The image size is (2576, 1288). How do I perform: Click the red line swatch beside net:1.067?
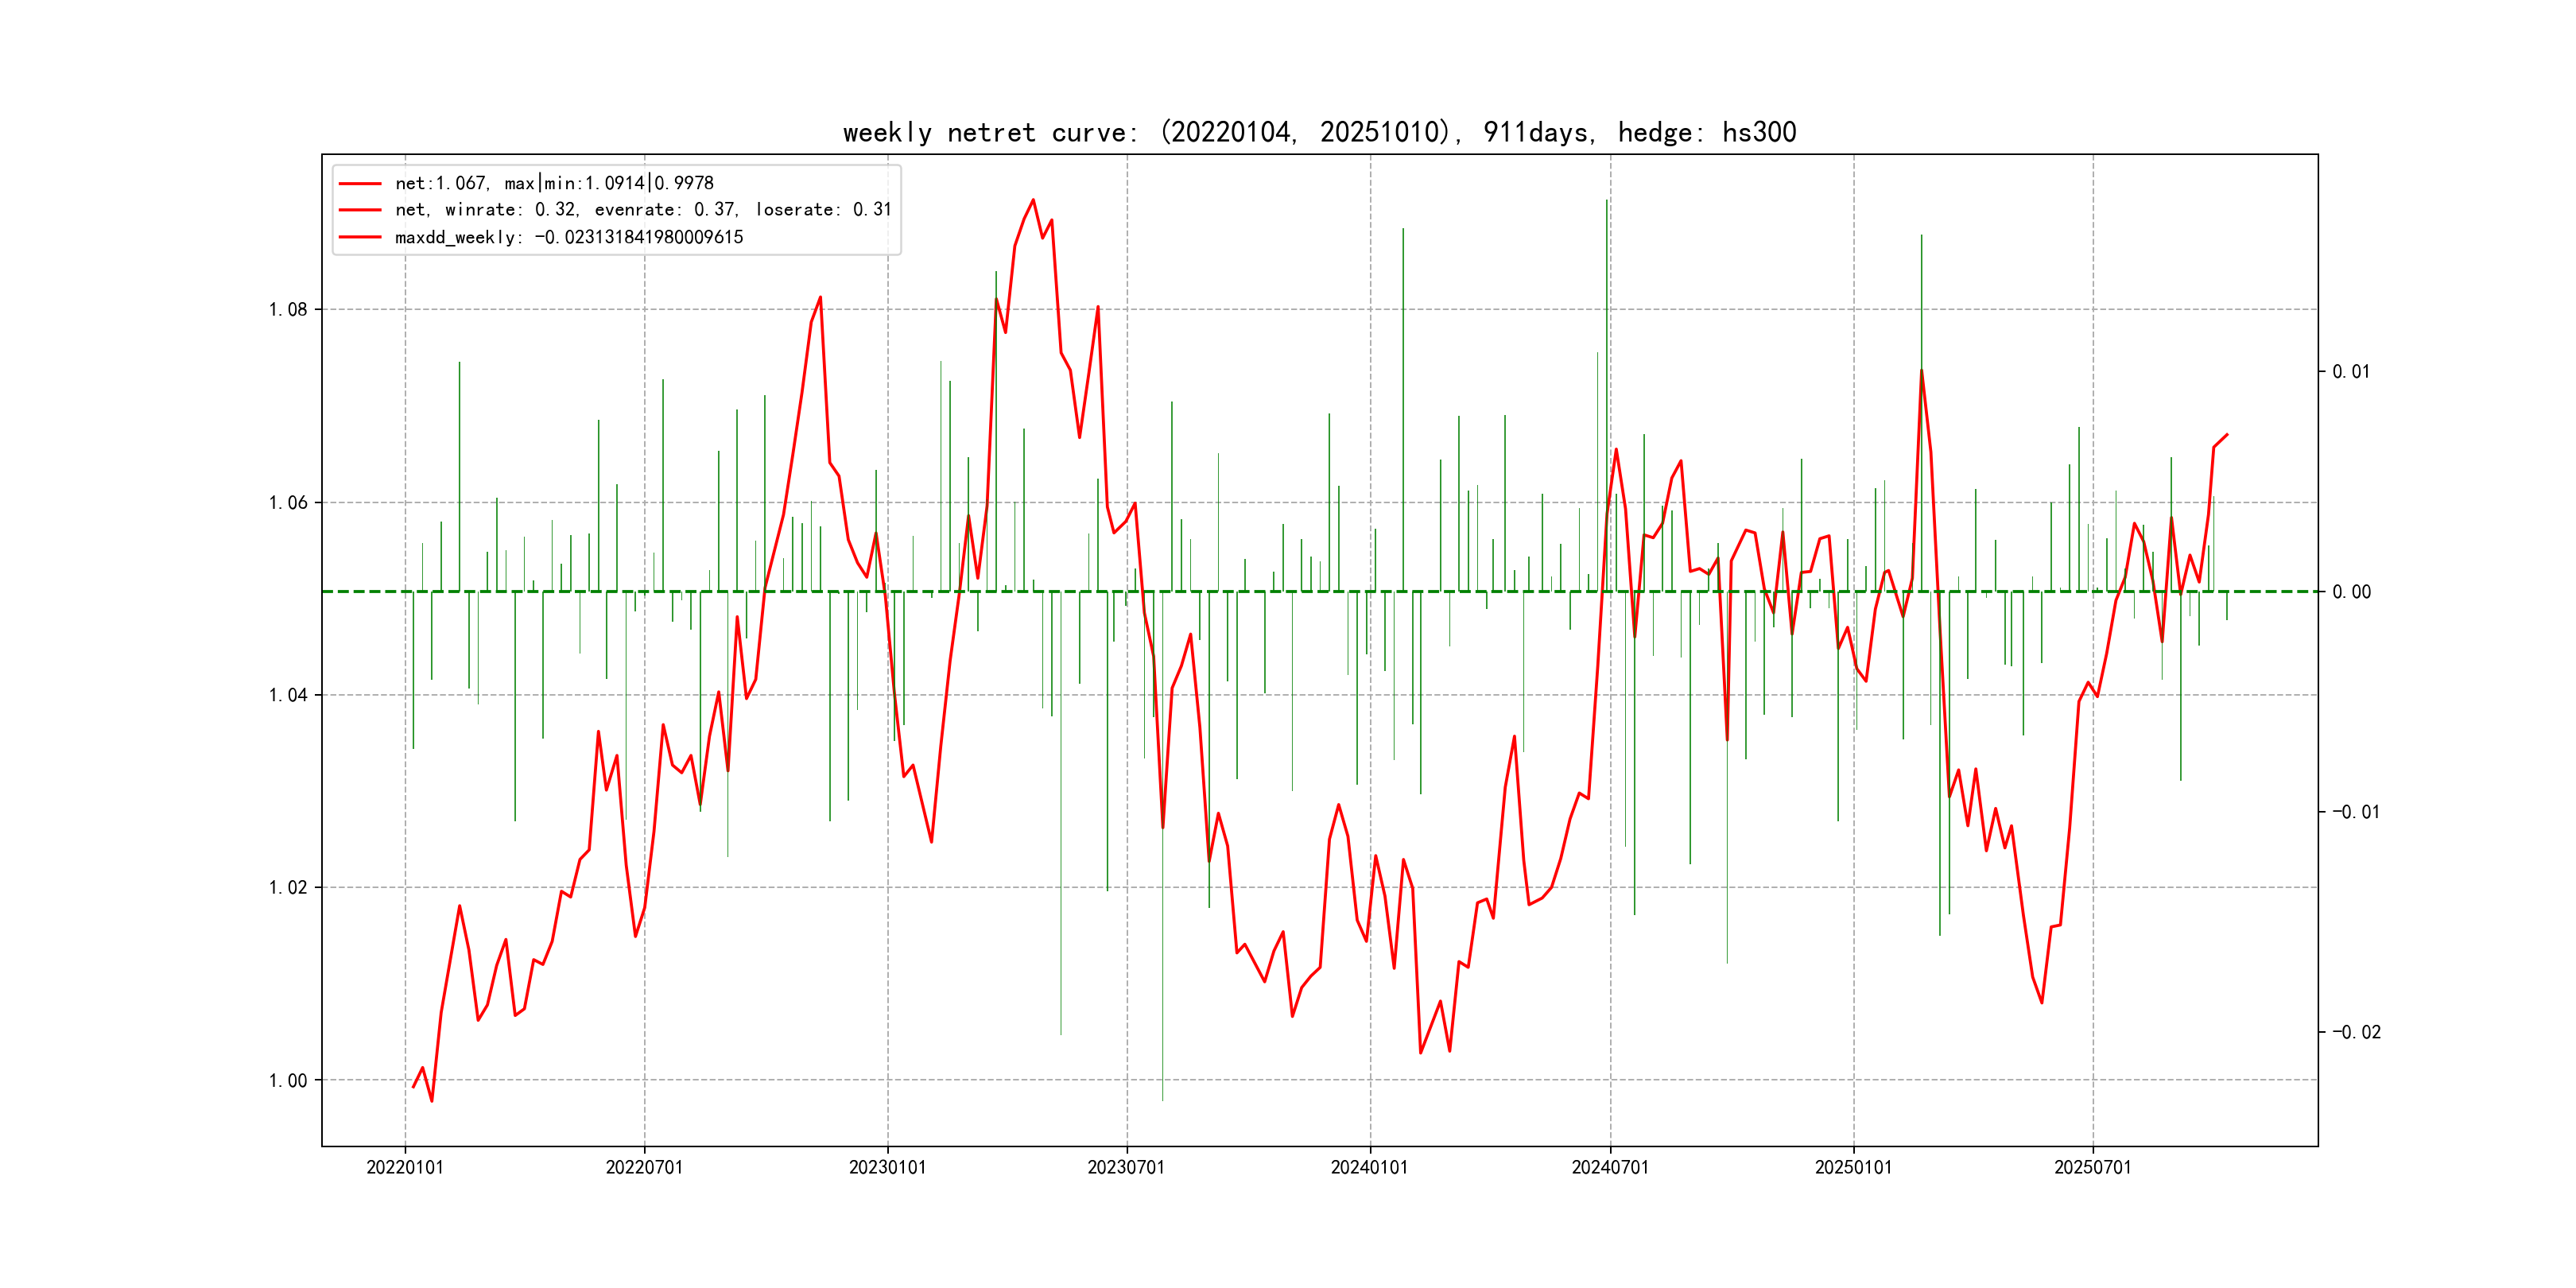tap(360, 184)
